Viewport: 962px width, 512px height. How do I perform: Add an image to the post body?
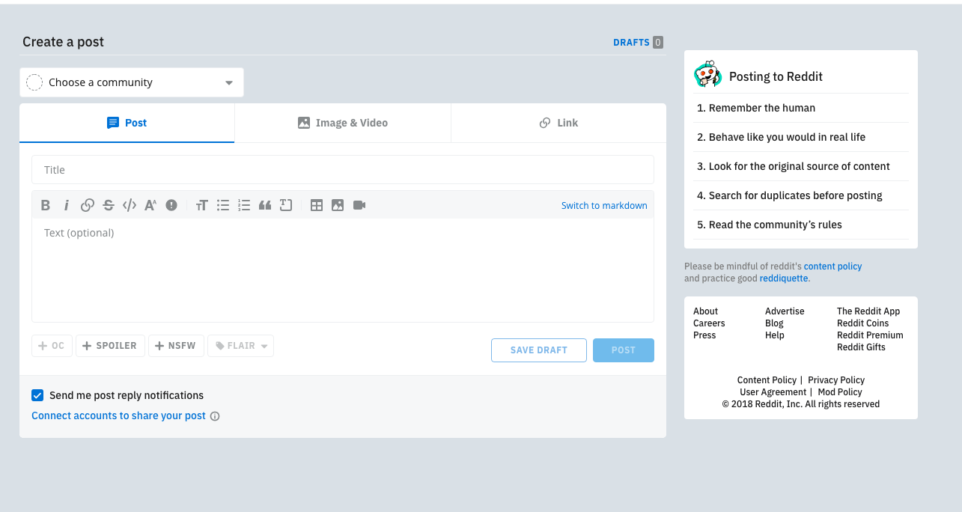337,205
